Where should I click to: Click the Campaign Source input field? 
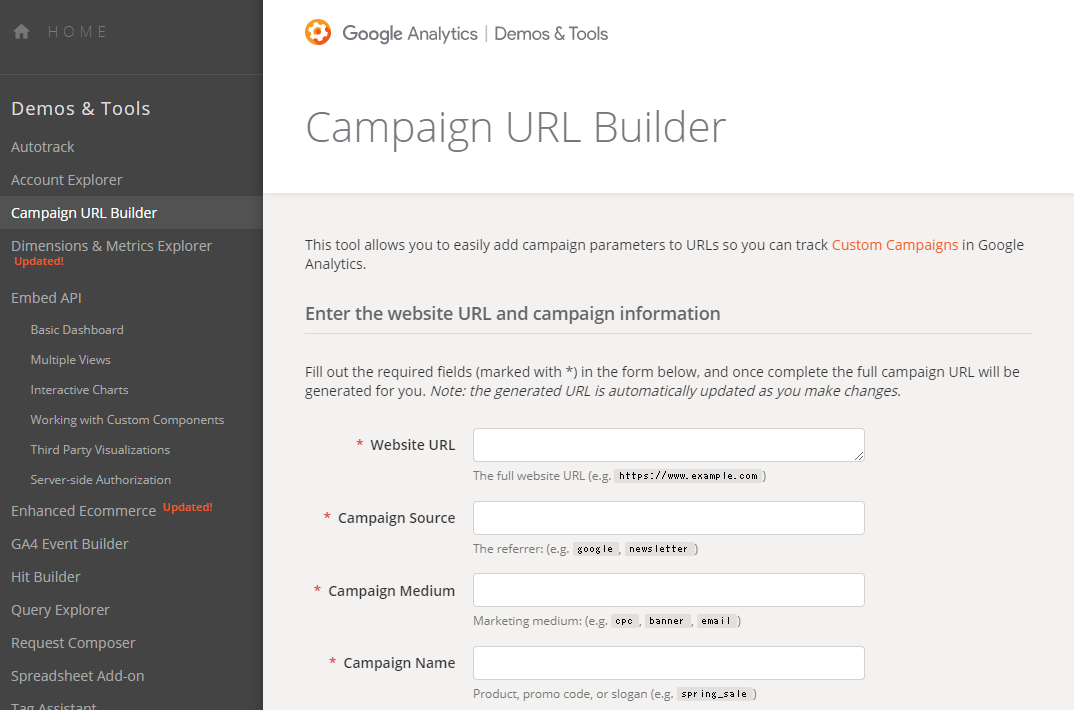pos(669,518)
